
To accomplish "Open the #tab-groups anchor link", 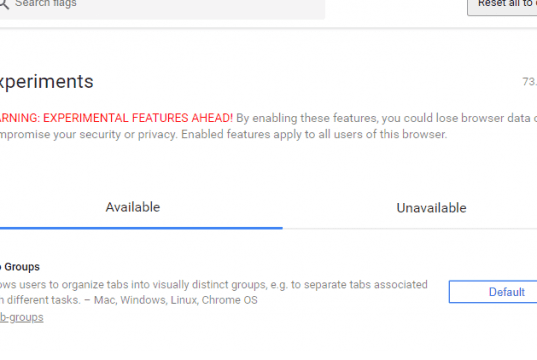I will pos(22,317).
